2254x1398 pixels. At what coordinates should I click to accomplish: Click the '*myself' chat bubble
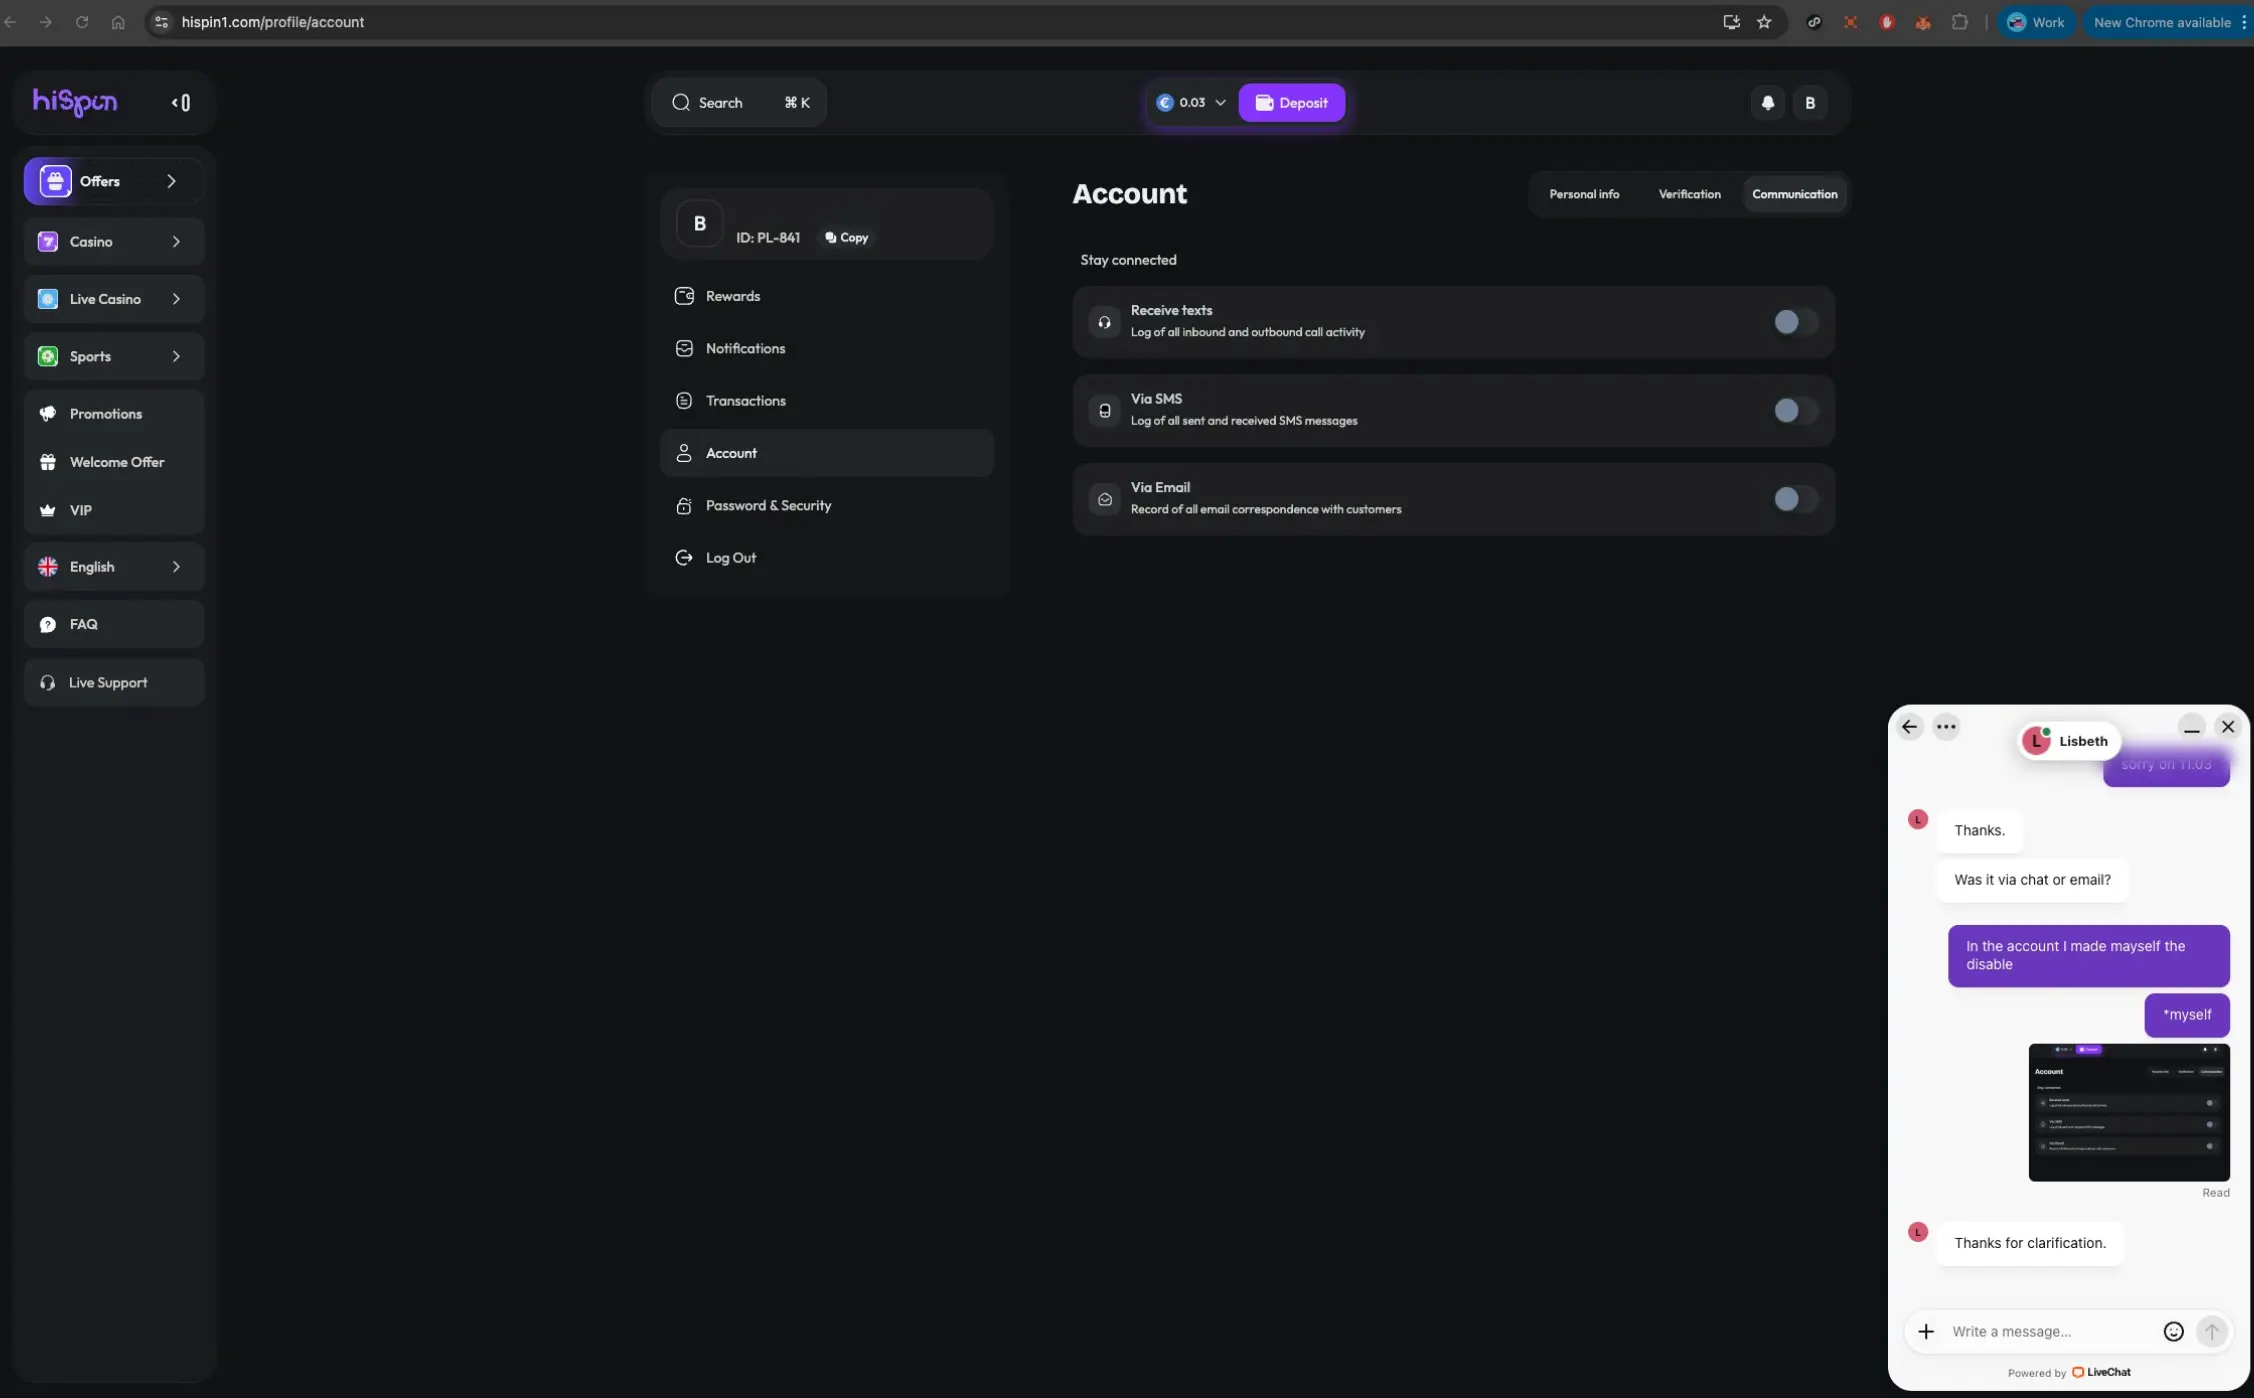pyautogui.click(x=2187, y=1015)
